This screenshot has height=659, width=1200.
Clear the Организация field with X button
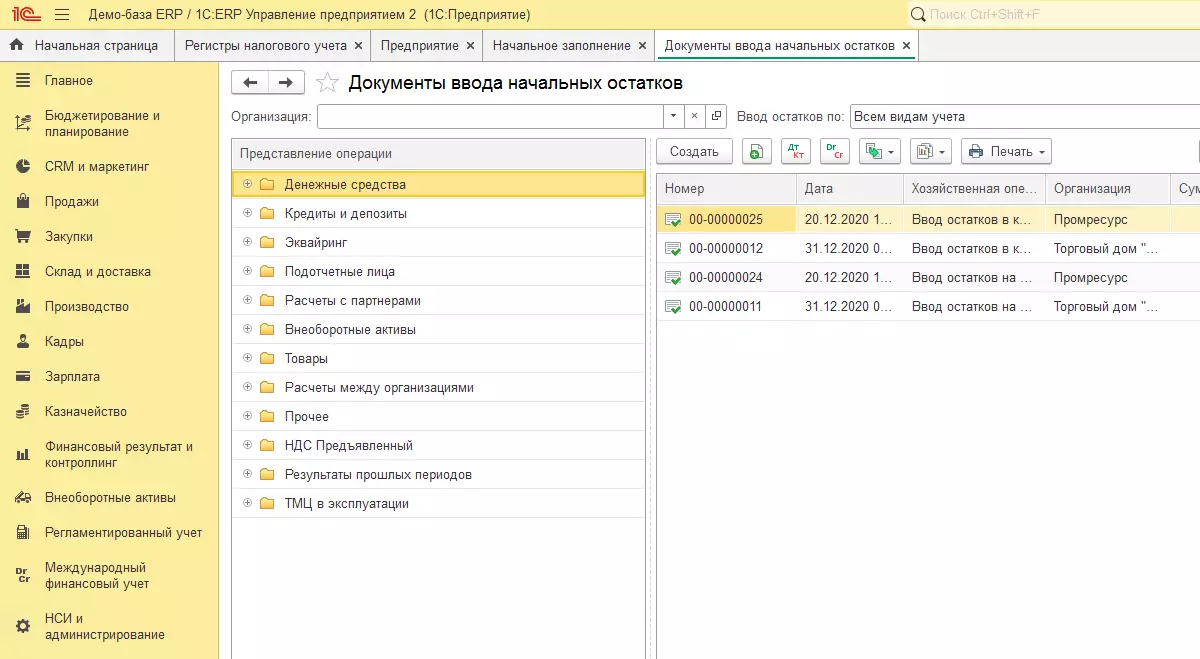point(695,117)
